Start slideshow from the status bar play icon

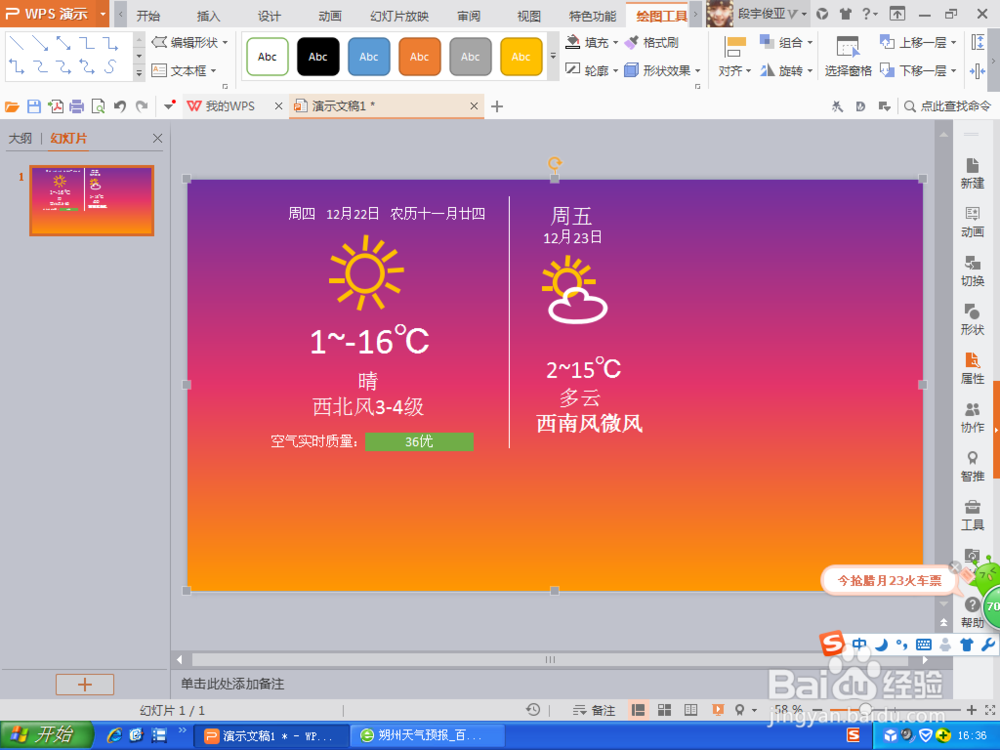coord(718,709)
